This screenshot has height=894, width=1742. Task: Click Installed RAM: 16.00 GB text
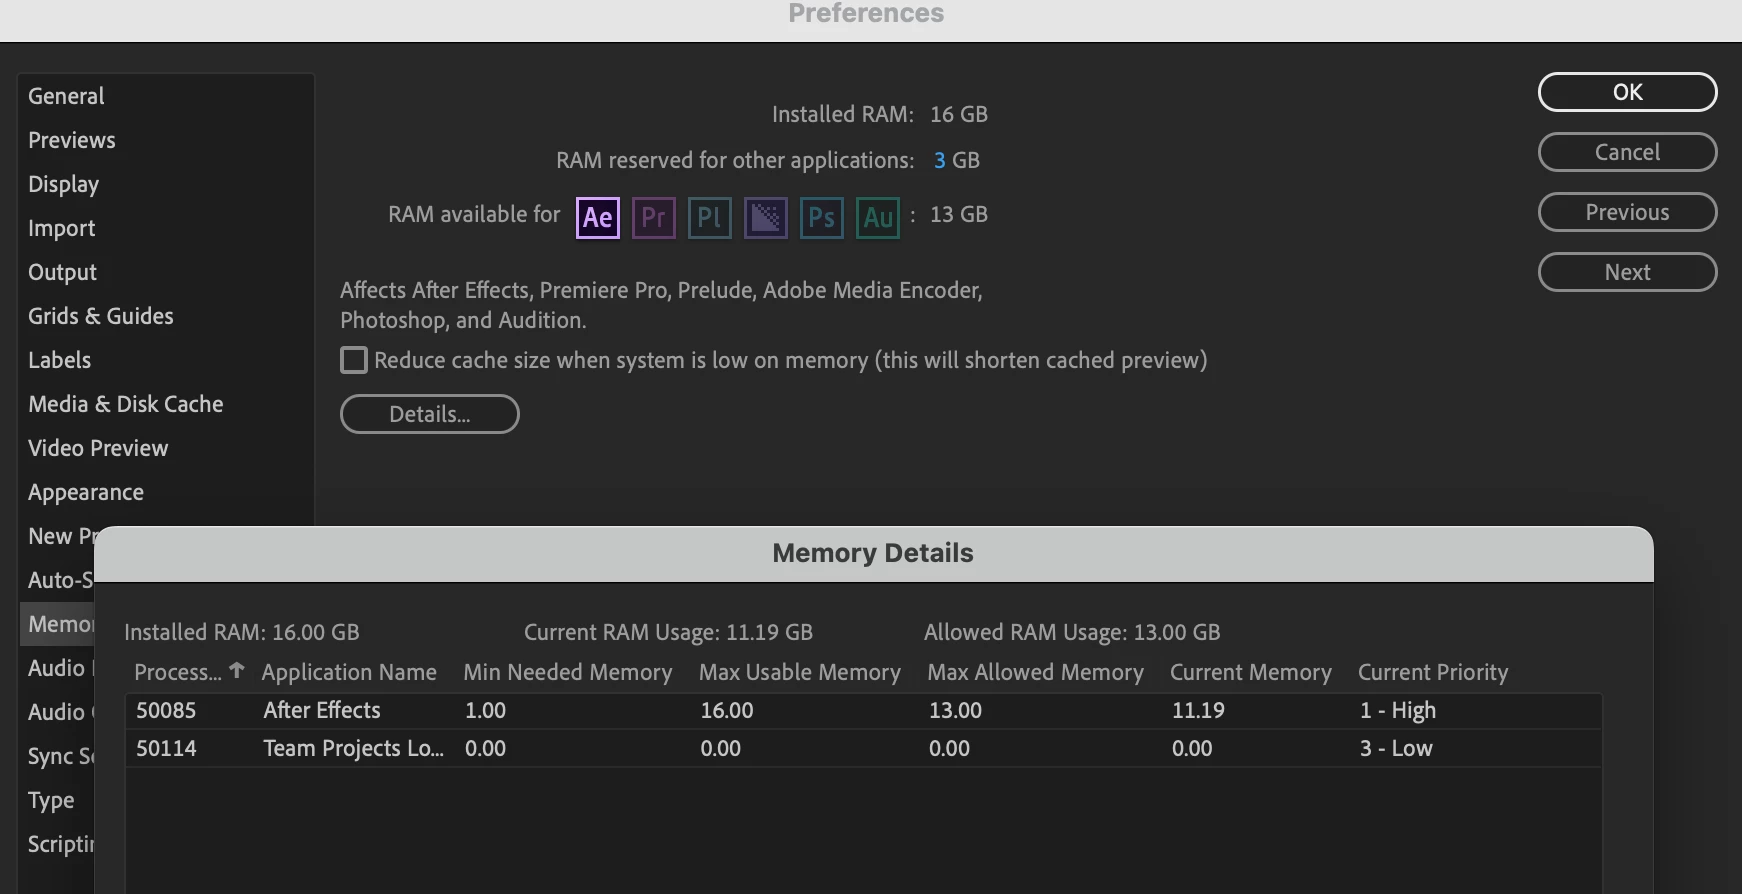pos(241,632)
